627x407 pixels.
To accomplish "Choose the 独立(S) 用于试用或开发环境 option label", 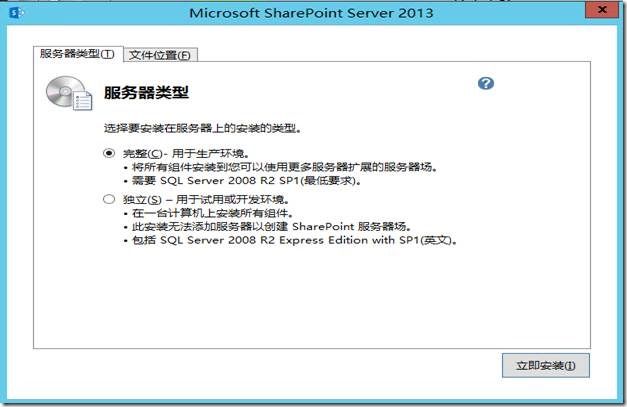I will pos(206,200).
